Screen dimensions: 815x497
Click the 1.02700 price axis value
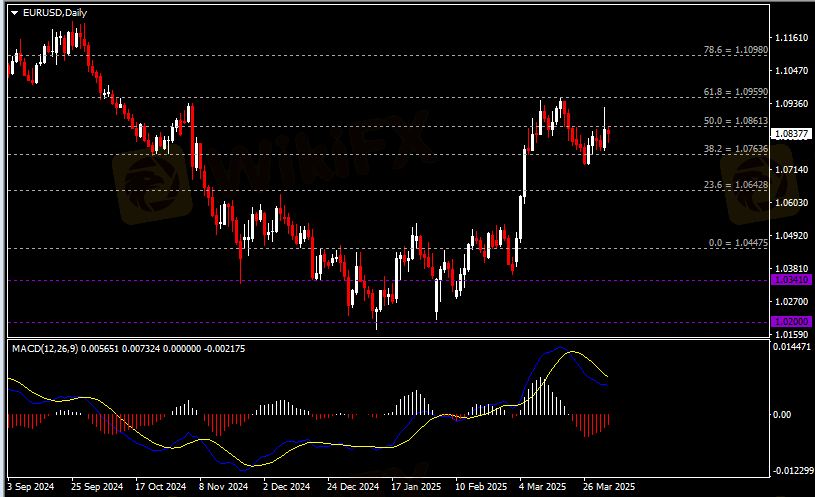pos(792,302)
